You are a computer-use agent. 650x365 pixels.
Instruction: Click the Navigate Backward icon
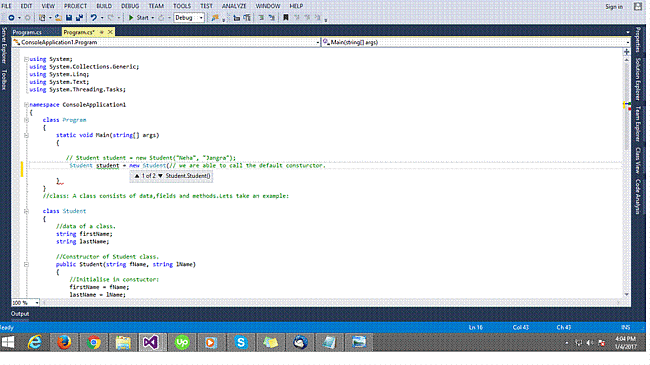pyautogui.click(x=11, y=18)
